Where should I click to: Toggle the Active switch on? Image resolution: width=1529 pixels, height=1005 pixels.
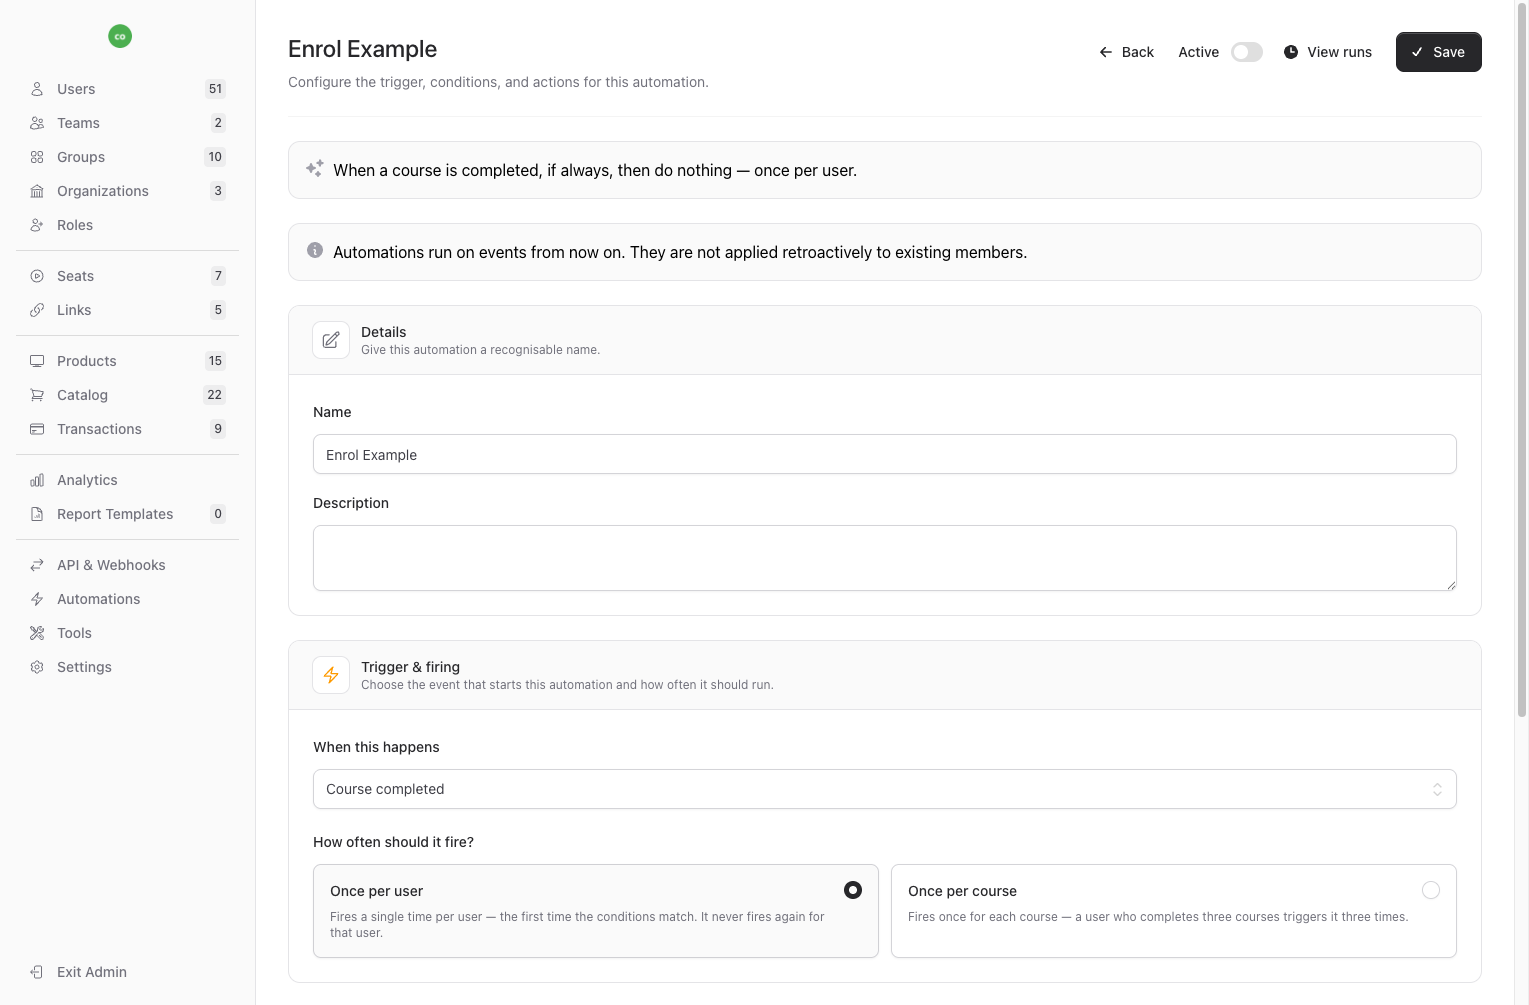pos(1247,52)
